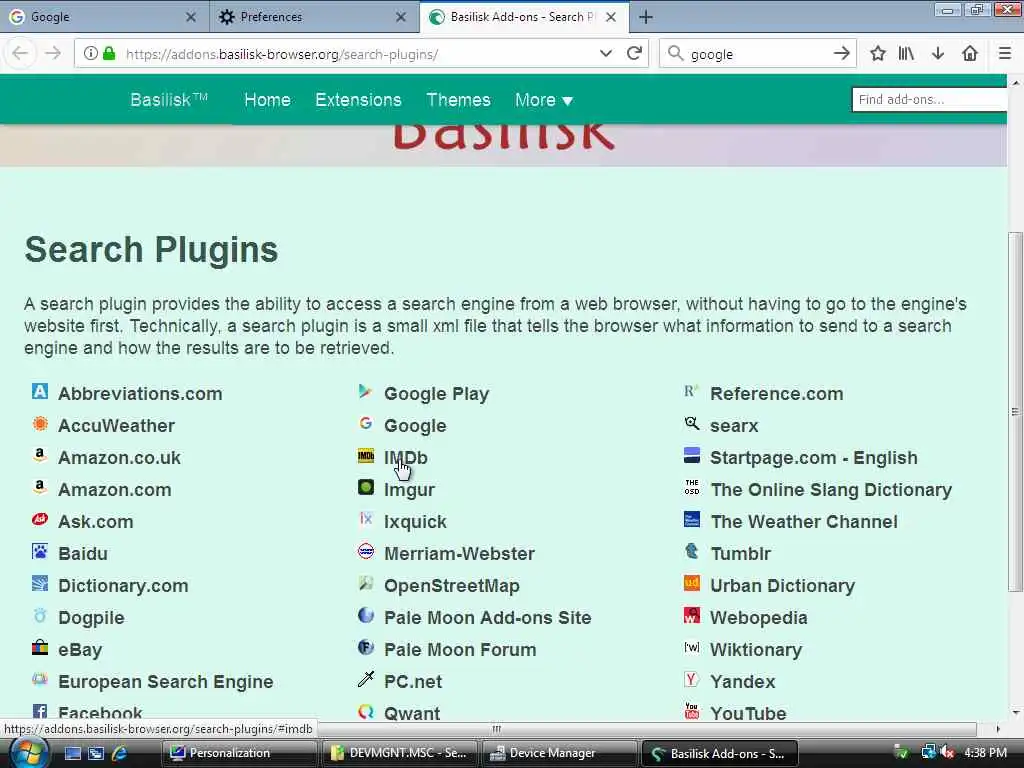Click the searx magnifier icon
Viewport: 1024px width, 768px height.
click(692, 423)
